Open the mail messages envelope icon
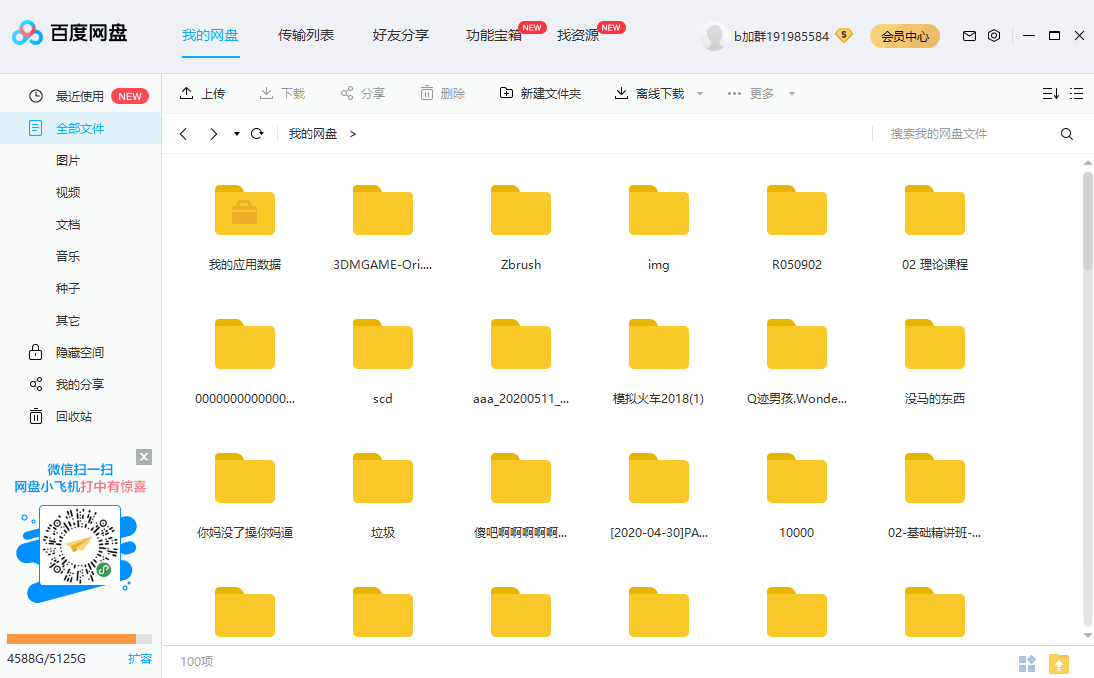The image size is (1094, 678). [x=969, y=36]
